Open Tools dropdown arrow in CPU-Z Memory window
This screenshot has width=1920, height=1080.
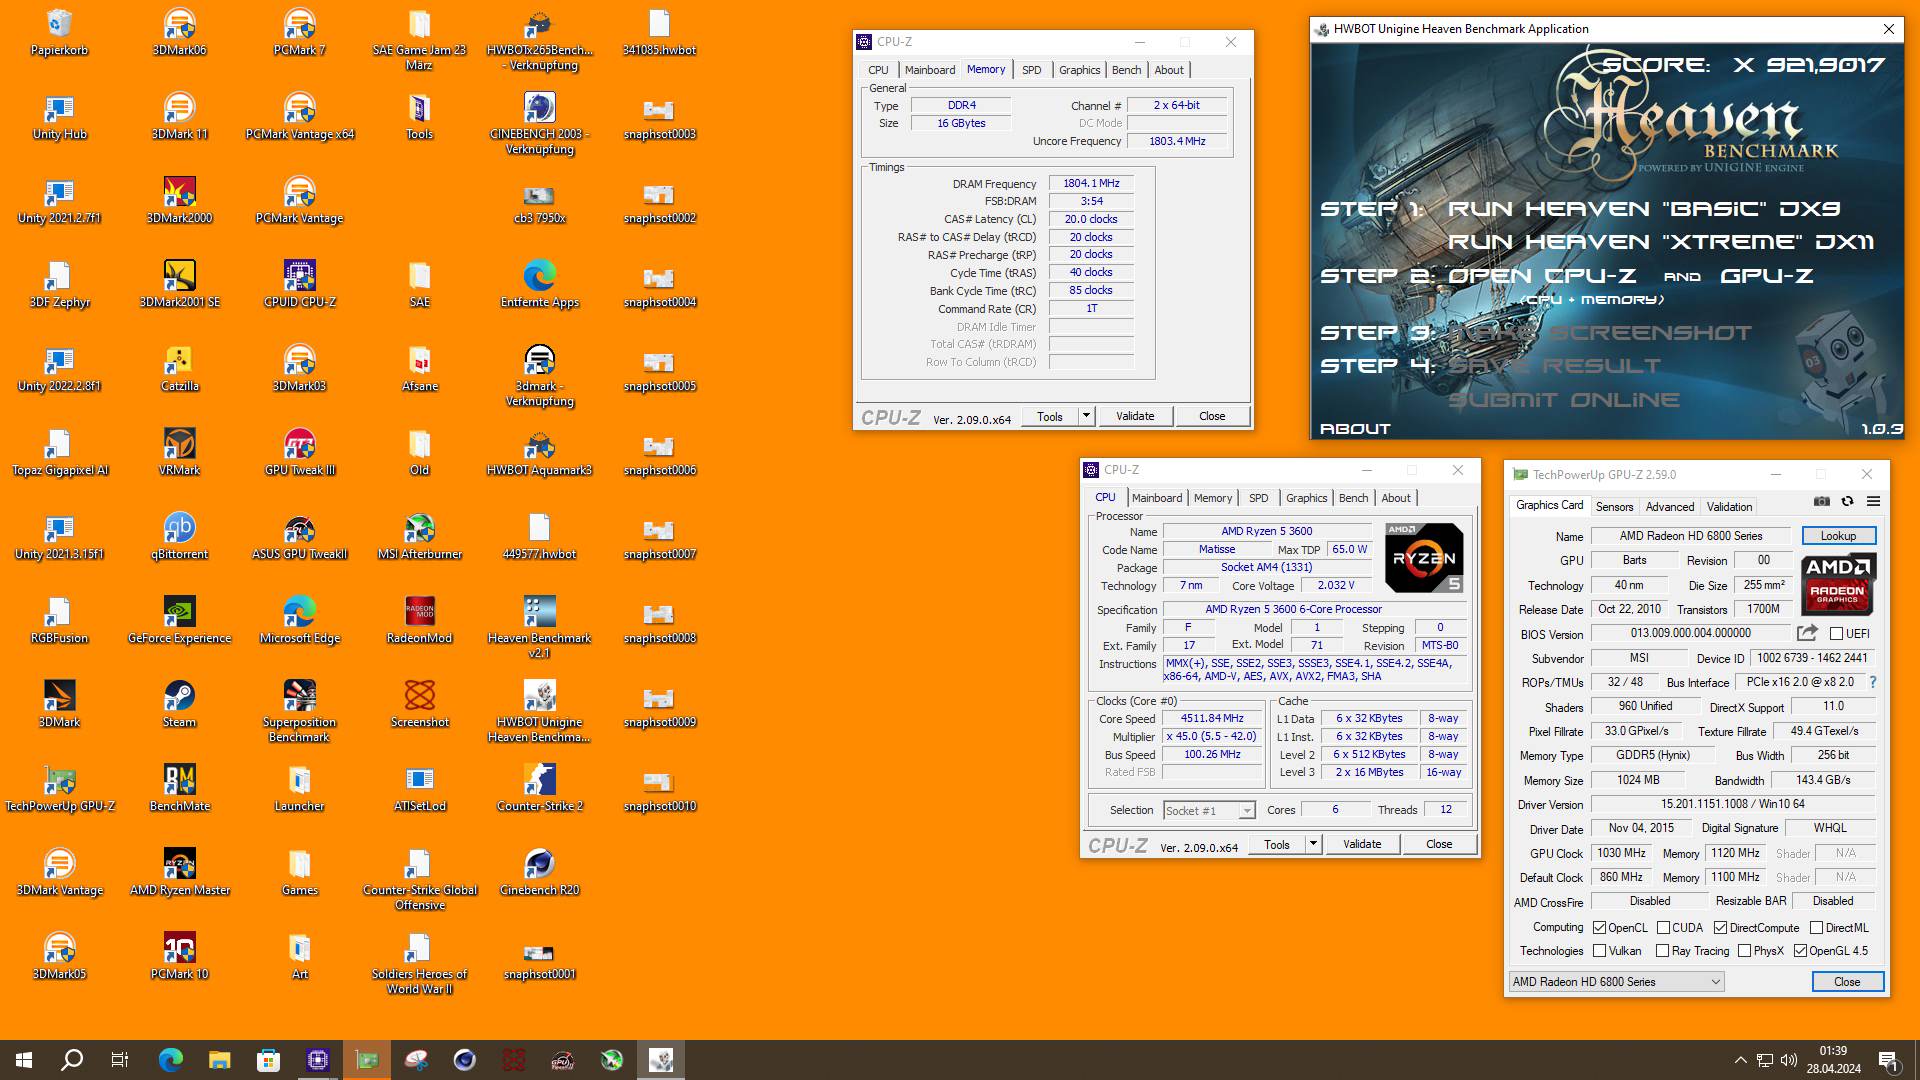click(1086, 416)
